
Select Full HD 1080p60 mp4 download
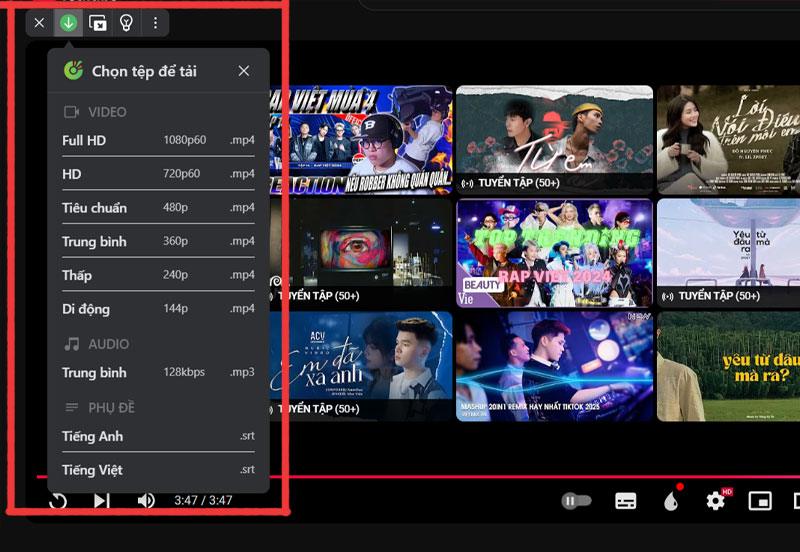pyautogui.click(x=158, y=140)
